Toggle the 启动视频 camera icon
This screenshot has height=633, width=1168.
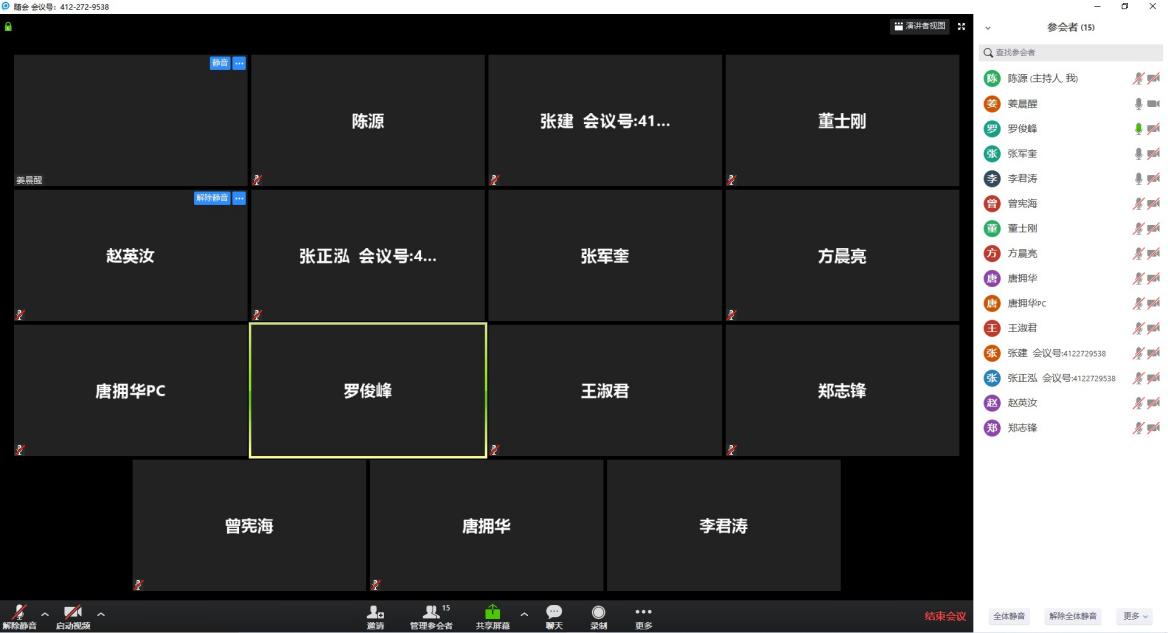[x=73, y=611]
